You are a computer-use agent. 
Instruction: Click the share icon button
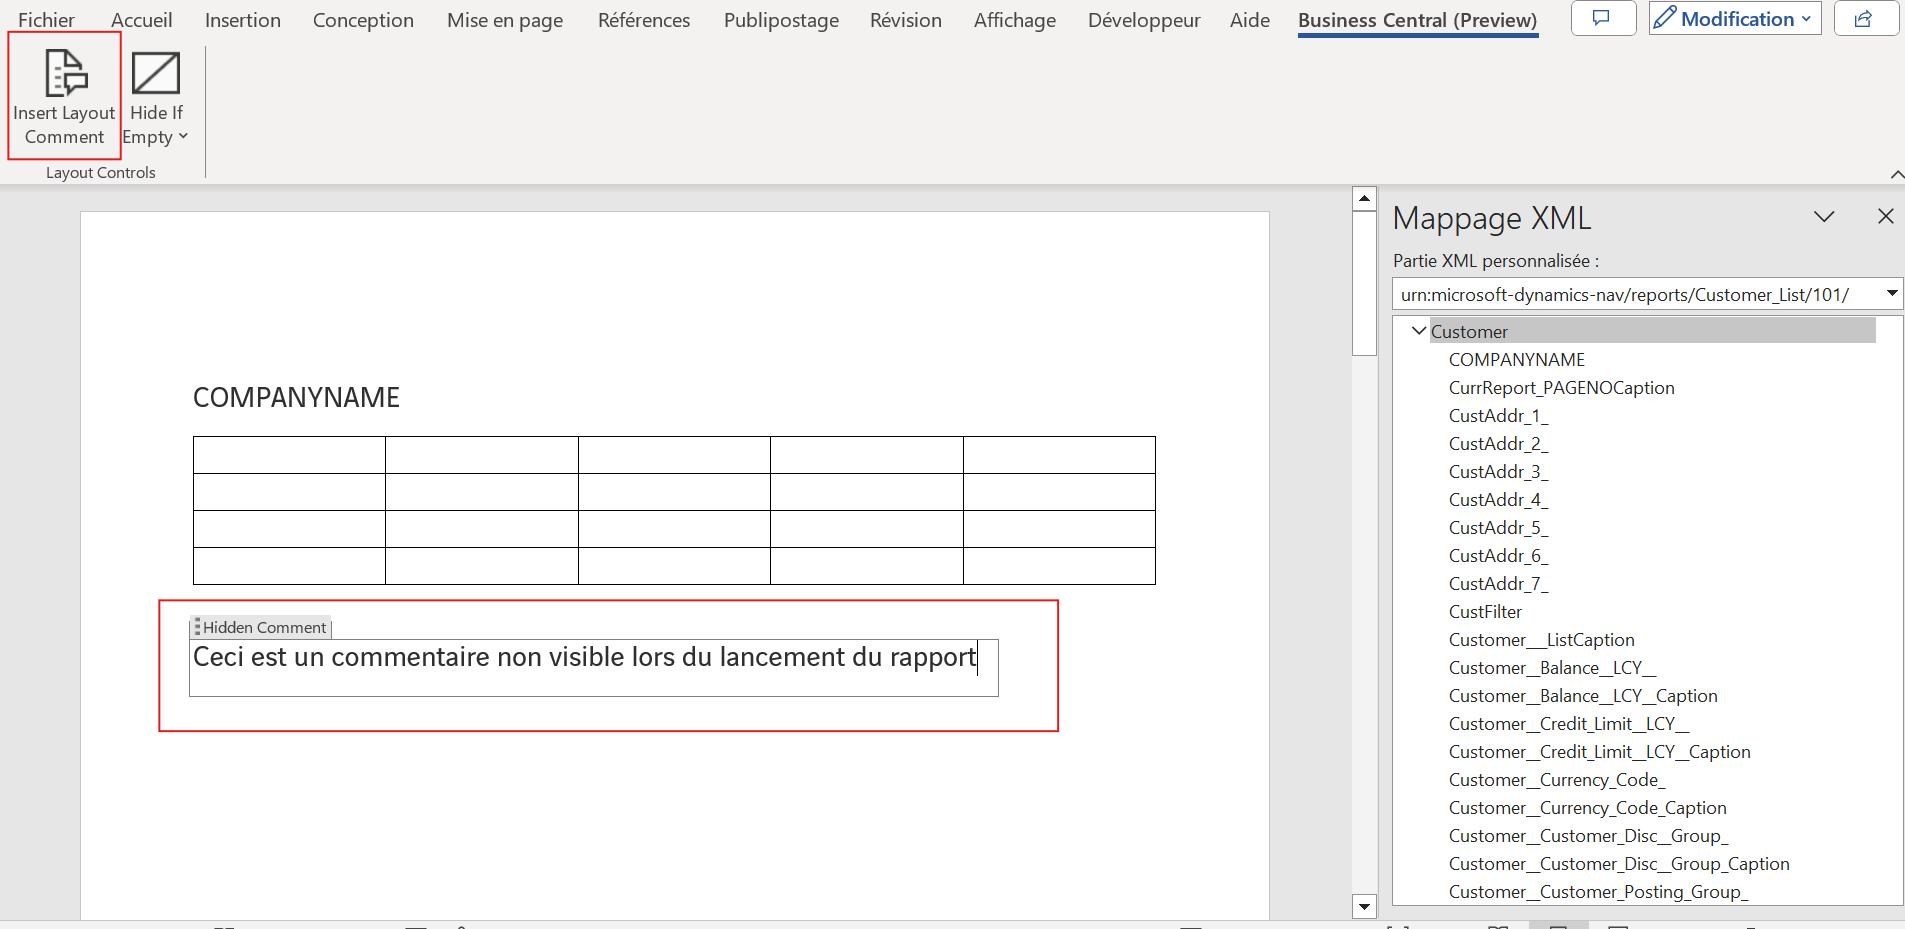[1864, 19]
